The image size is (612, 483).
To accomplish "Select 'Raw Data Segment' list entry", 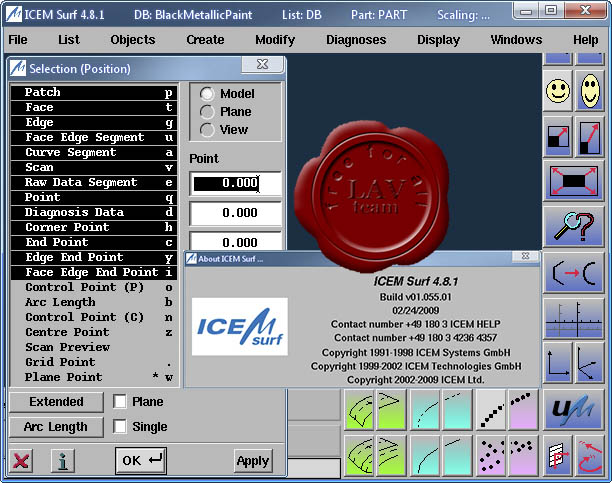I will 94,182.
